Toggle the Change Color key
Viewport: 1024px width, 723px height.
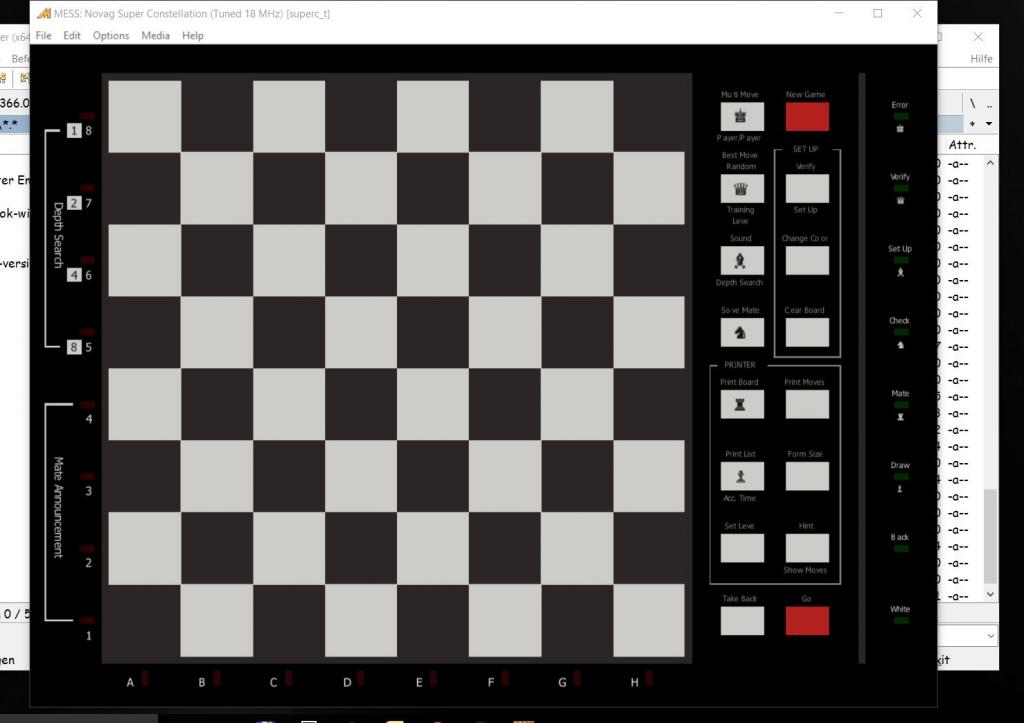coord(806,261)
